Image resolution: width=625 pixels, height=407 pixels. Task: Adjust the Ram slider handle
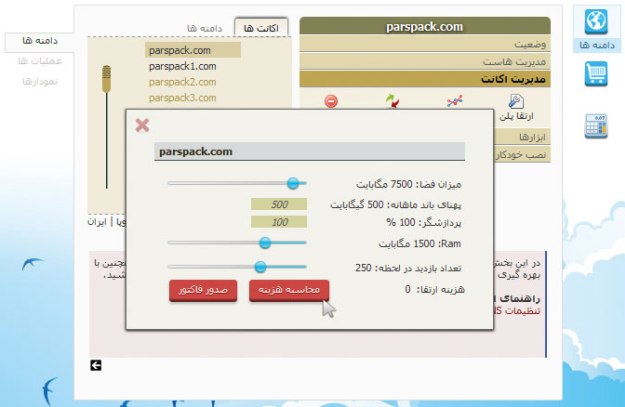tap(265, 243)
